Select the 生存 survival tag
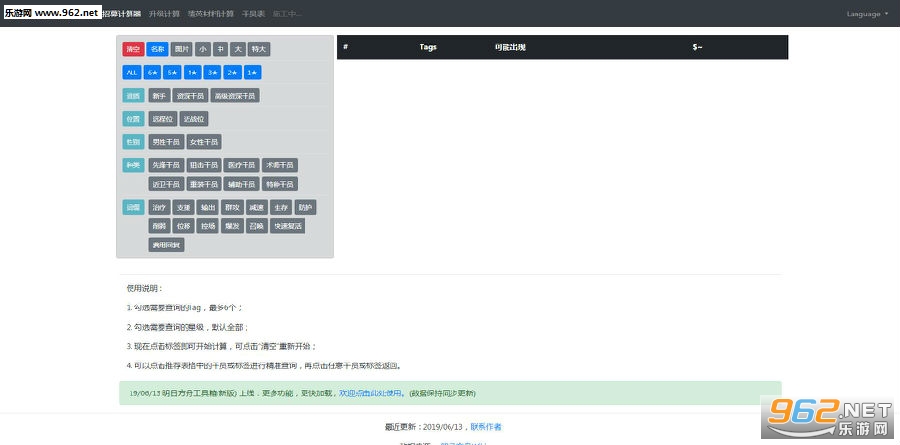900x445 pixels. pyautogui.click(x=281, y=207)
